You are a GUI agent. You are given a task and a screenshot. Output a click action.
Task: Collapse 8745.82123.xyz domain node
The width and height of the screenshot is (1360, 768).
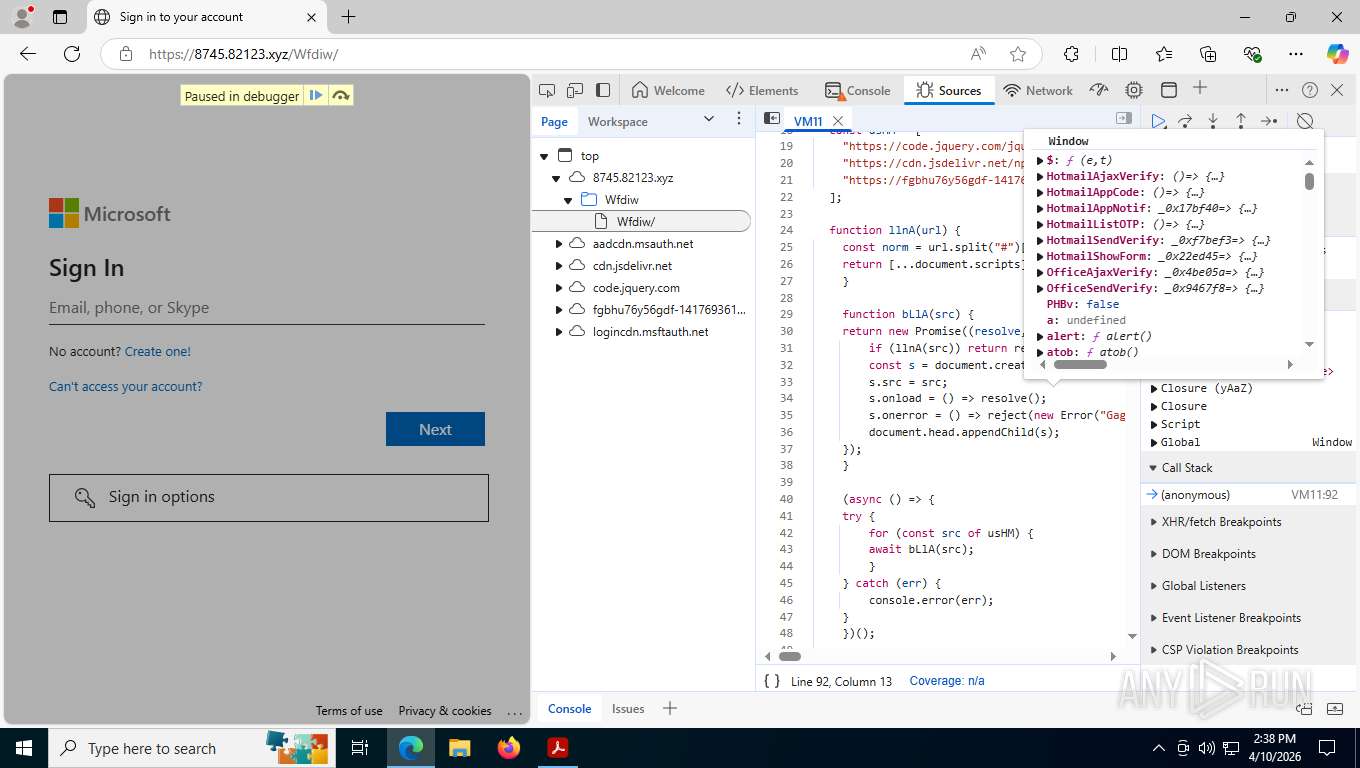click(x=558, y=178)
